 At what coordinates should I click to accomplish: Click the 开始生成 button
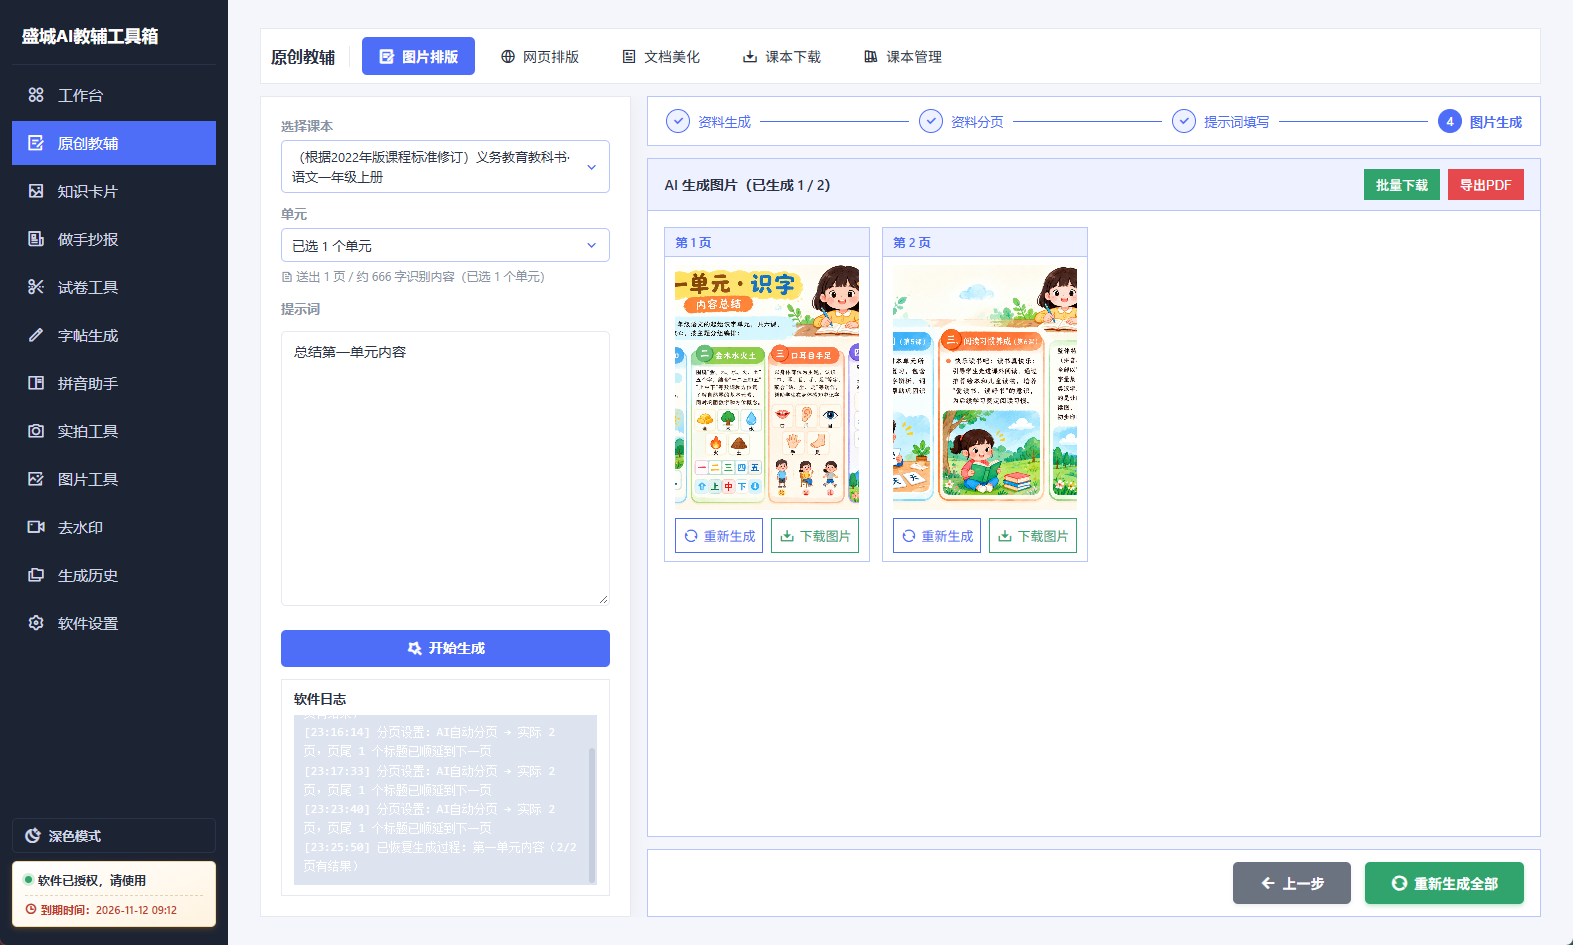tap(445, 648)
